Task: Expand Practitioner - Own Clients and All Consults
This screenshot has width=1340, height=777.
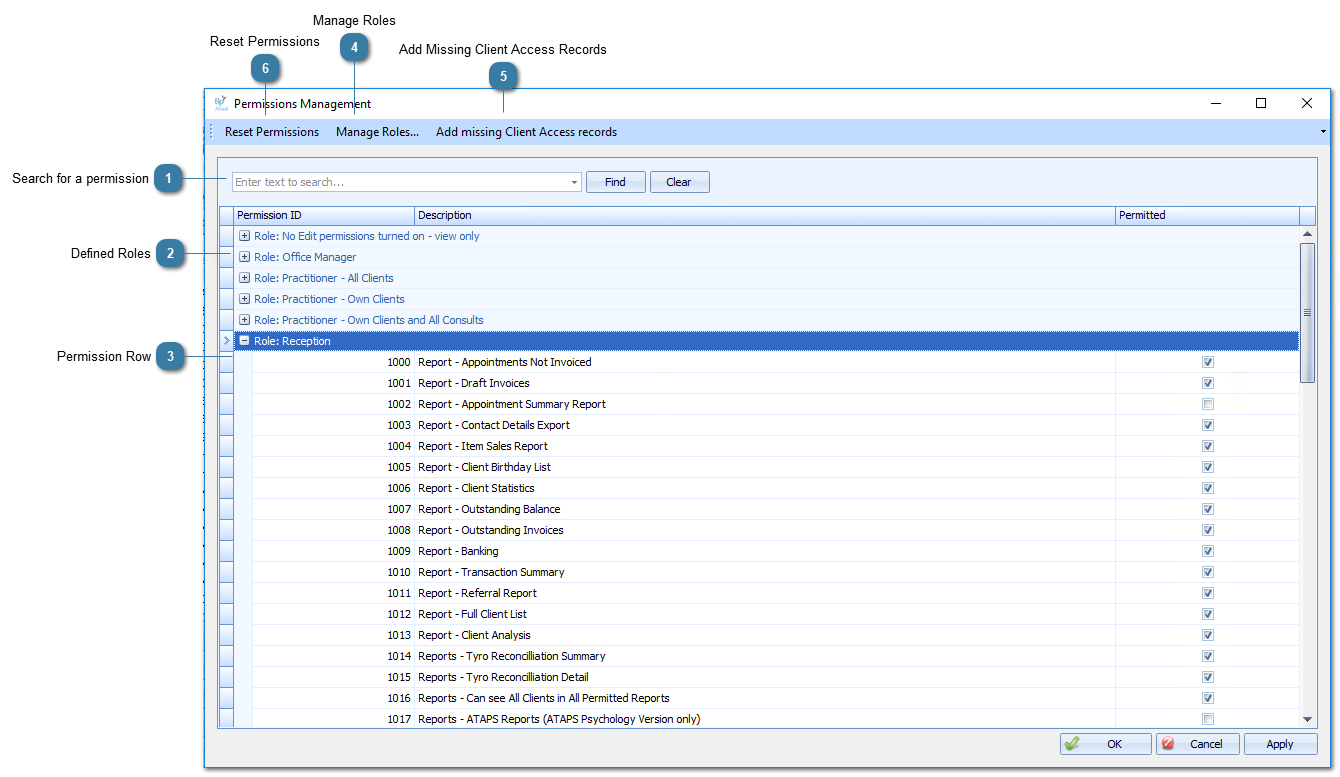Action: click(x=245, y=320)
